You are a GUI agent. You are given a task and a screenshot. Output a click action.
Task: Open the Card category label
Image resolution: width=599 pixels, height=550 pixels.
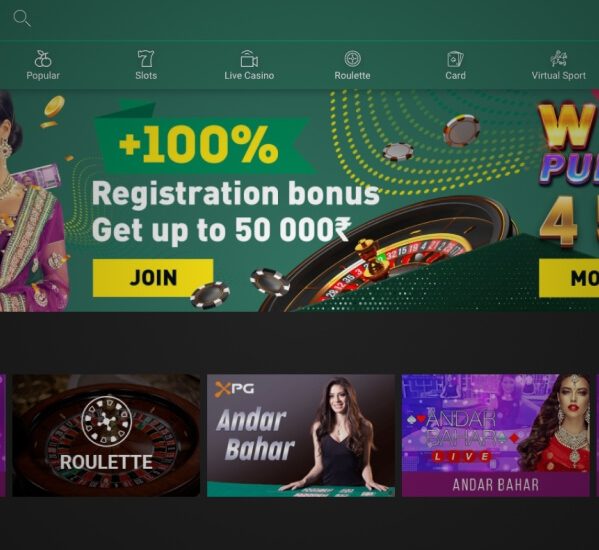[455, 76]
